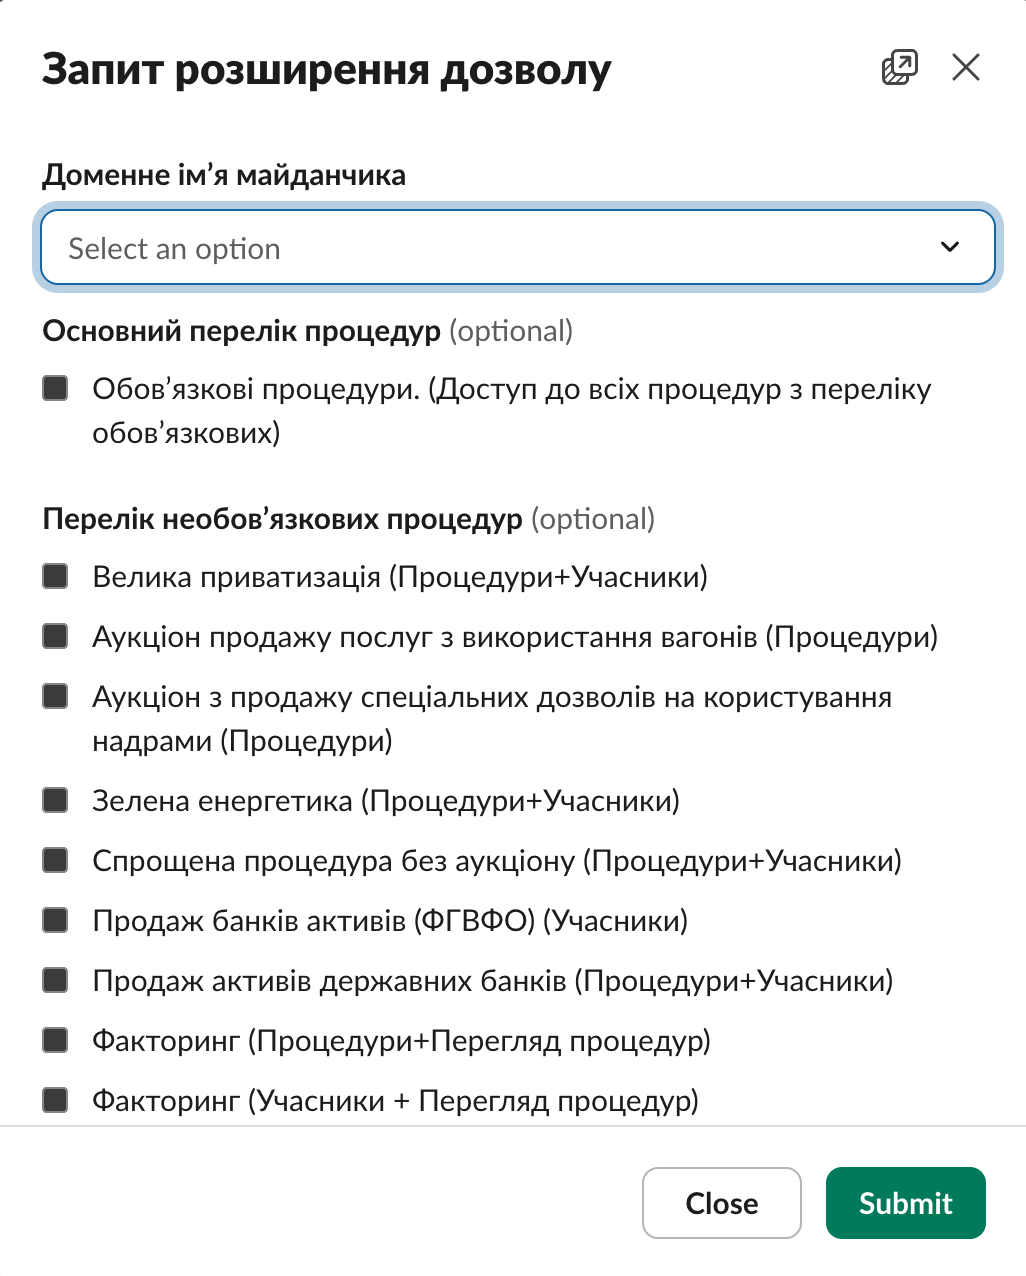Click the Велика приватизація label text

(399, 577)
